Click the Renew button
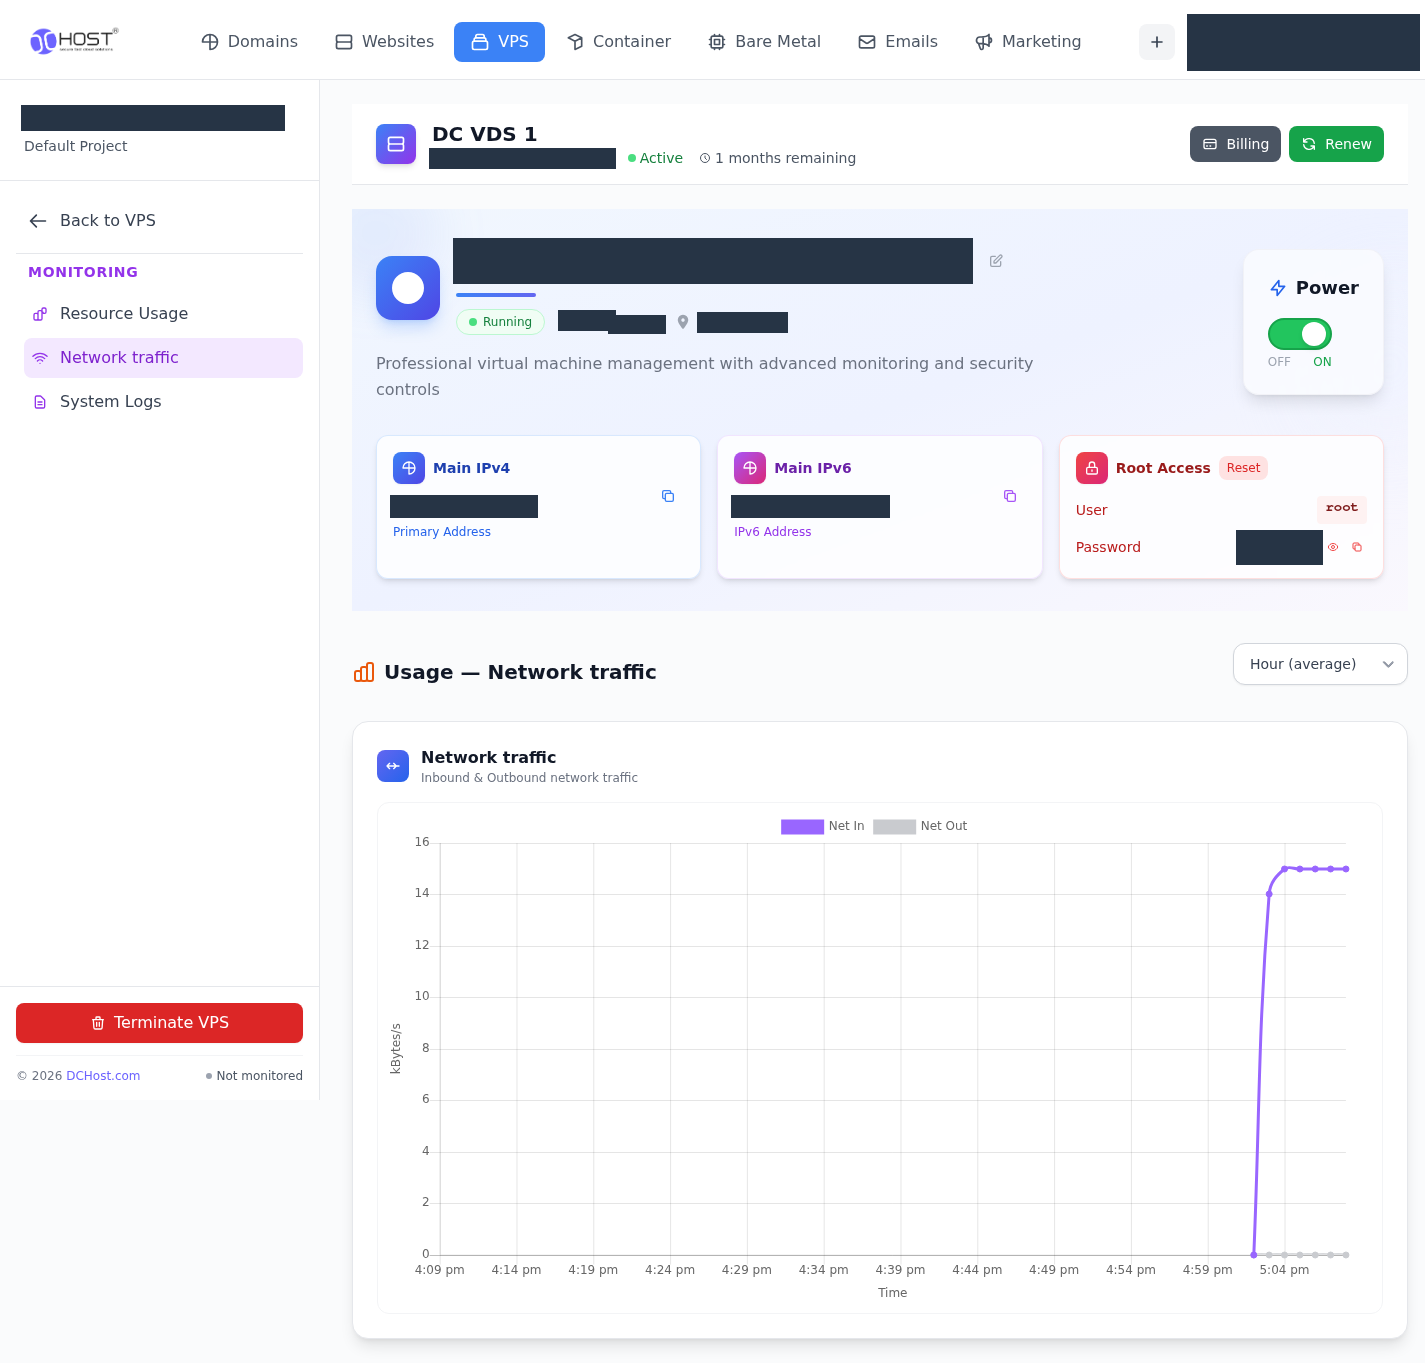1425x1363 pixels. [1336, 144]
